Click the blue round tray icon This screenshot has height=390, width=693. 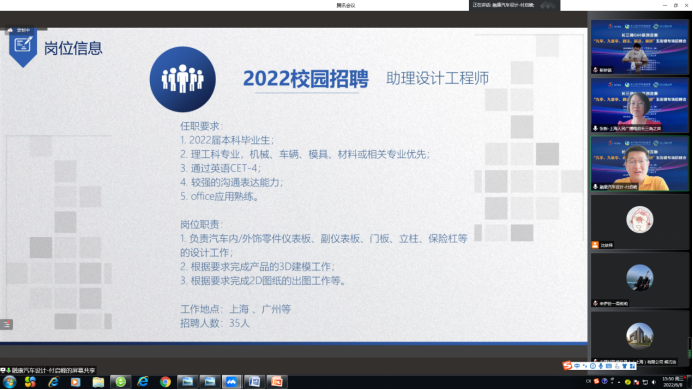click(605, 382)
